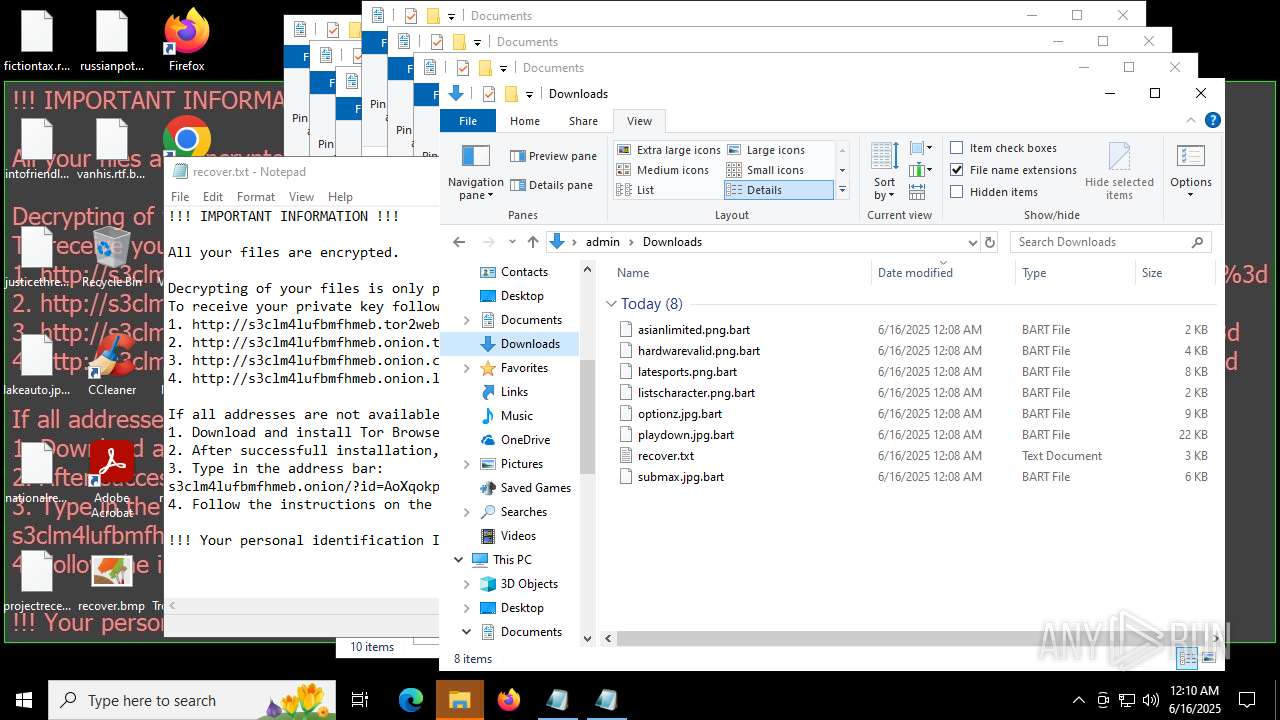Select Medium icons layout
Viewport: 1280px width, 720px height.
(662, 170)
